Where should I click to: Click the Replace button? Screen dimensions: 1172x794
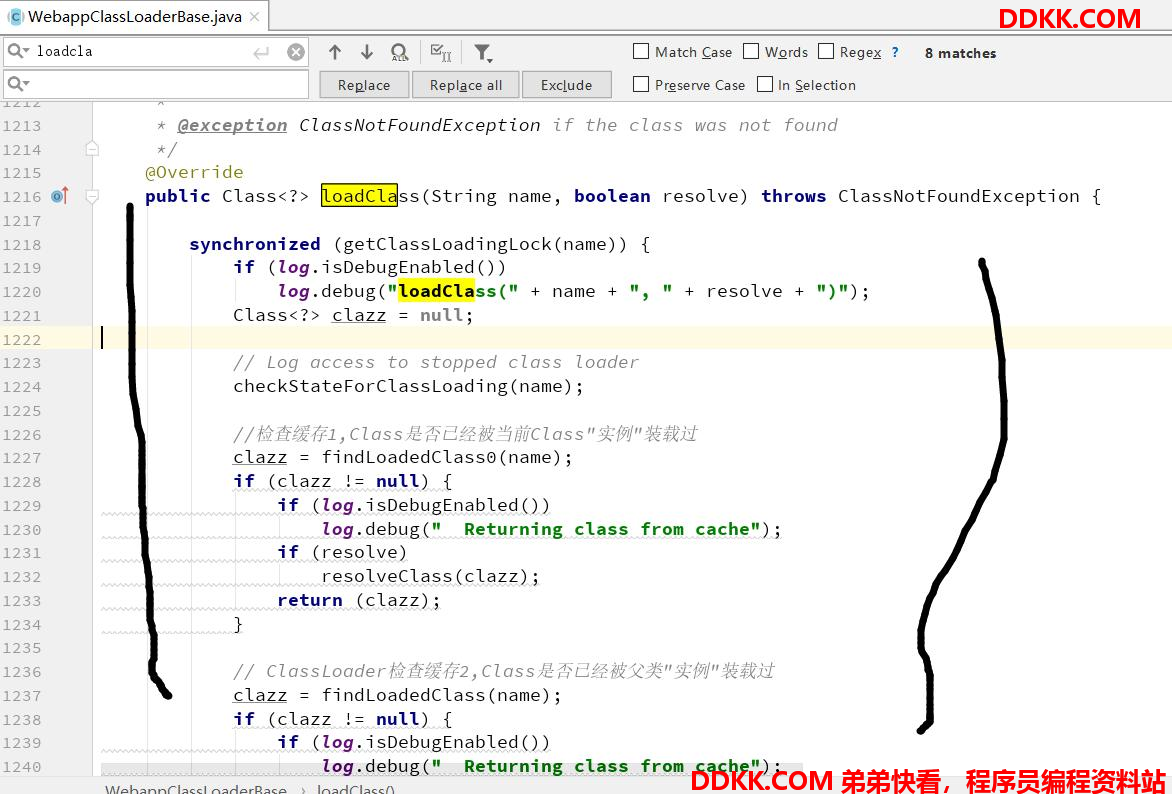click(364, 84)
